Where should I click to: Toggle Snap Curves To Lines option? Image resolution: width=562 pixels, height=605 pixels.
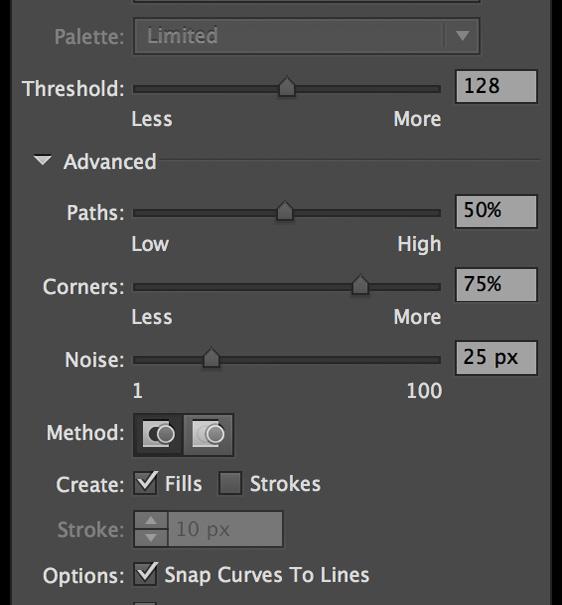pyautogui.click(x=145, y=574)
